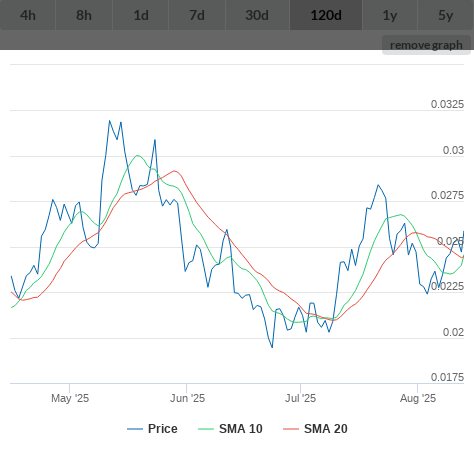The image size is (474, 455).
Task: Click the remove graph button
Action: (426, 45)
